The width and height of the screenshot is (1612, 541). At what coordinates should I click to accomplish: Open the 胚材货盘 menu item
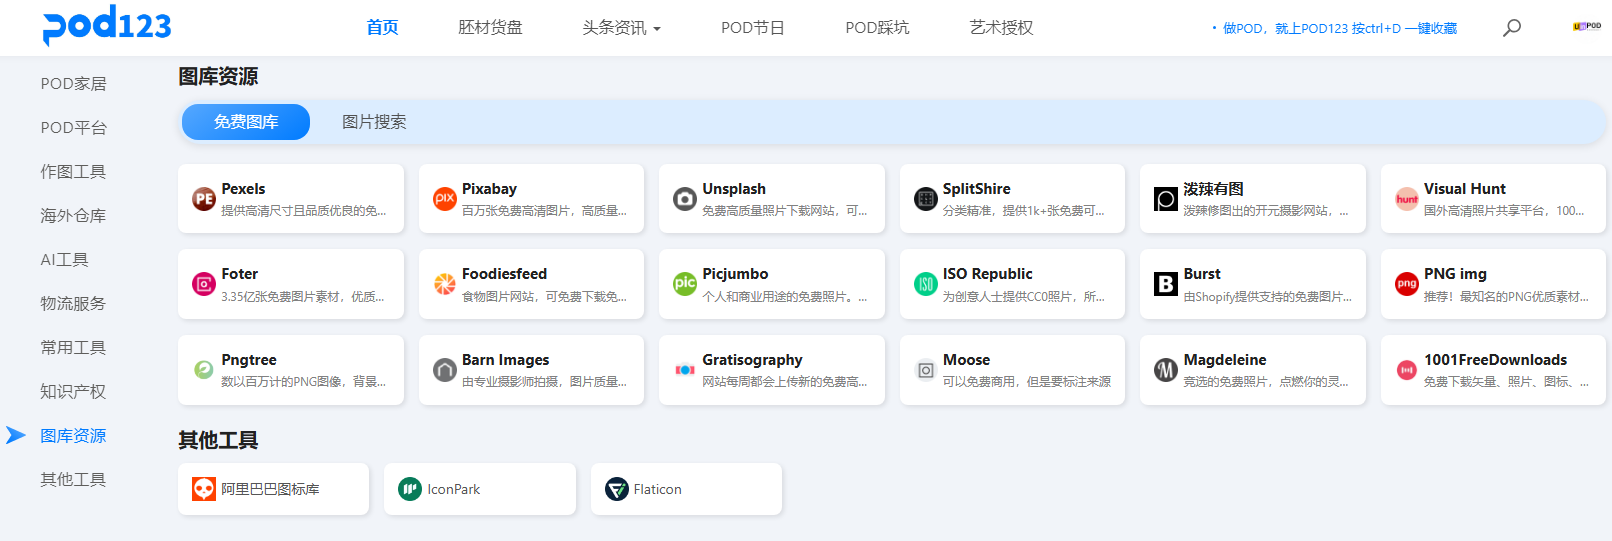(x=490, y=28)
